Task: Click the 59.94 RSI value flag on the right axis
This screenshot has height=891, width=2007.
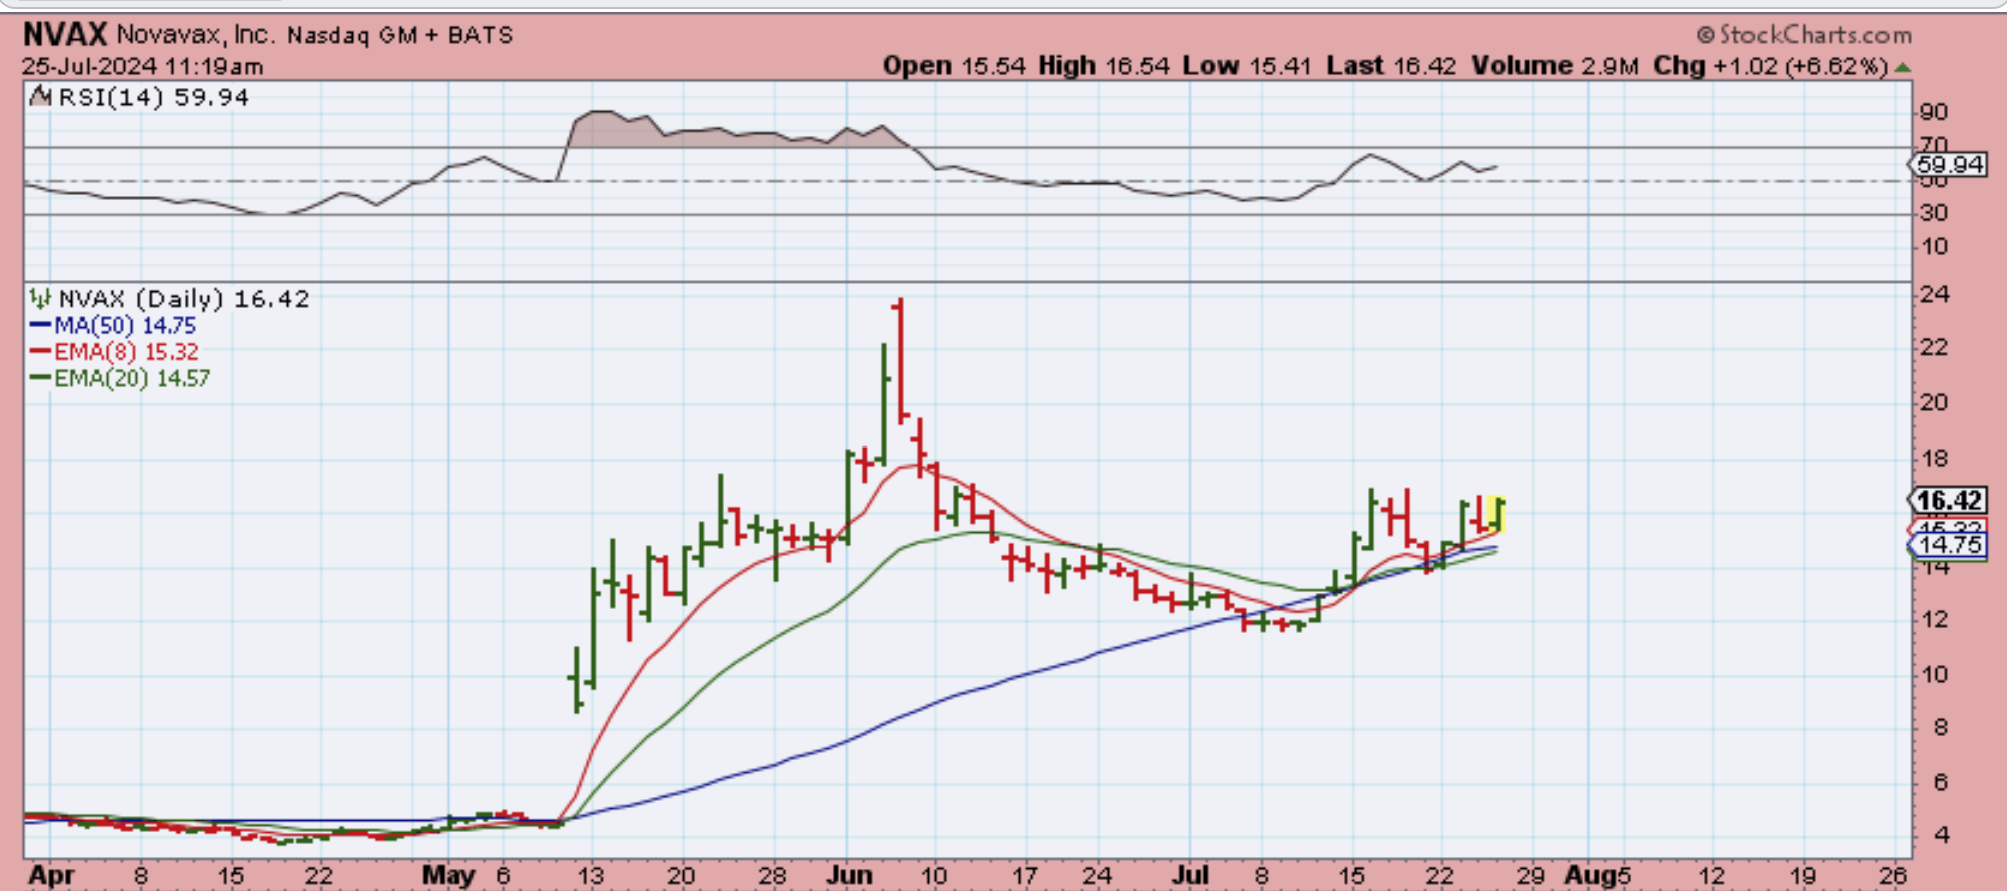Action: 1948,164
